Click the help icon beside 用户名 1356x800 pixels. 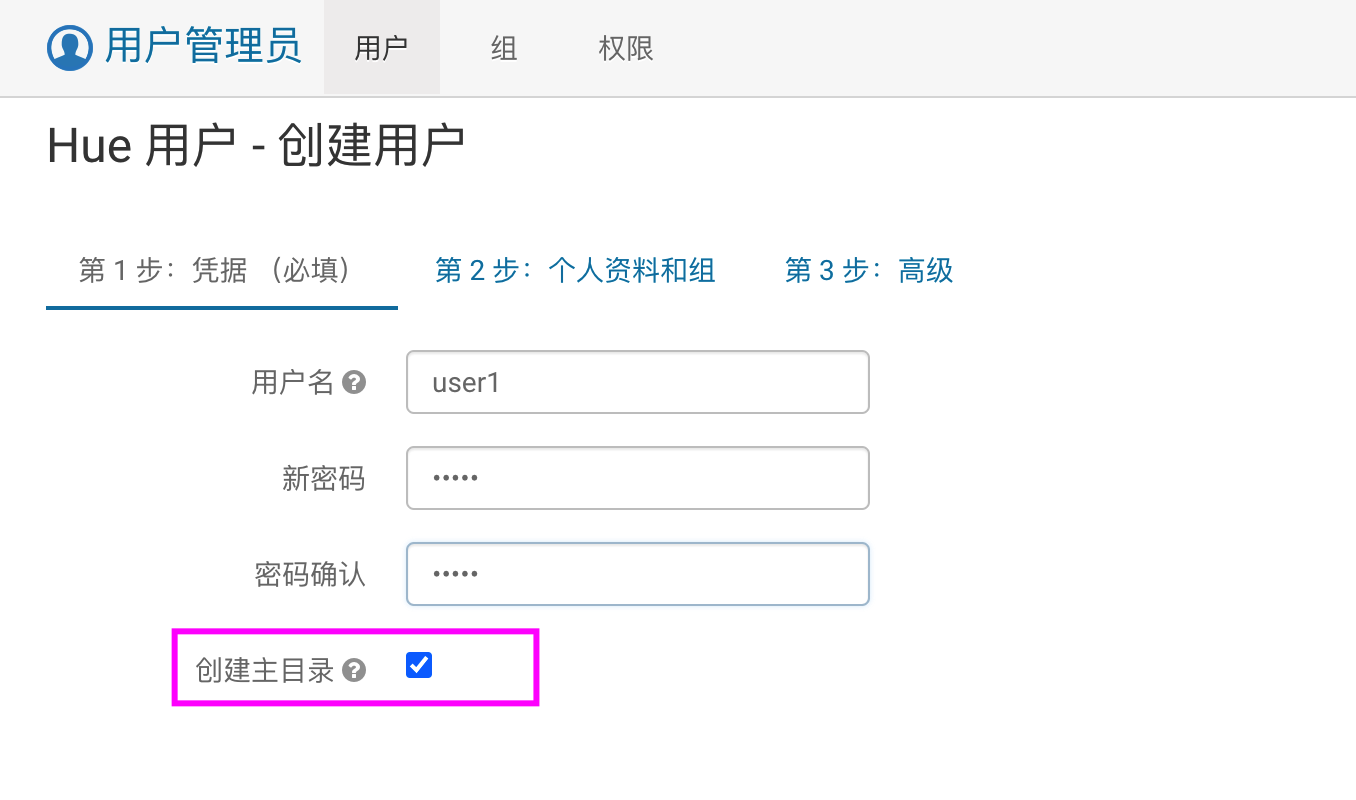[x=354, y=382]
